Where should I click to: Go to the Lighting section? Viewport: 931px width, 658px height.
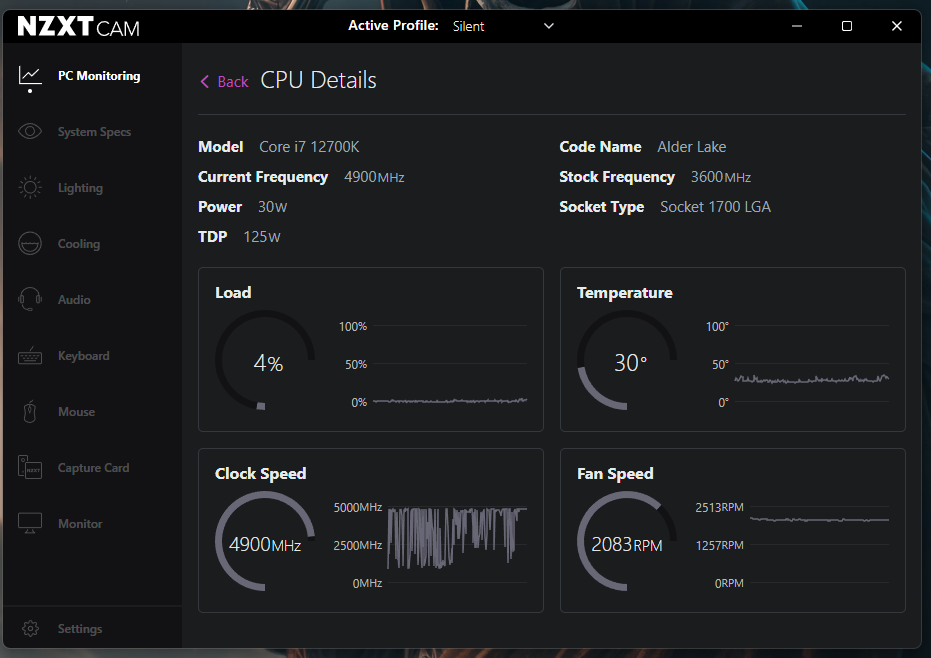click(80, 188)
